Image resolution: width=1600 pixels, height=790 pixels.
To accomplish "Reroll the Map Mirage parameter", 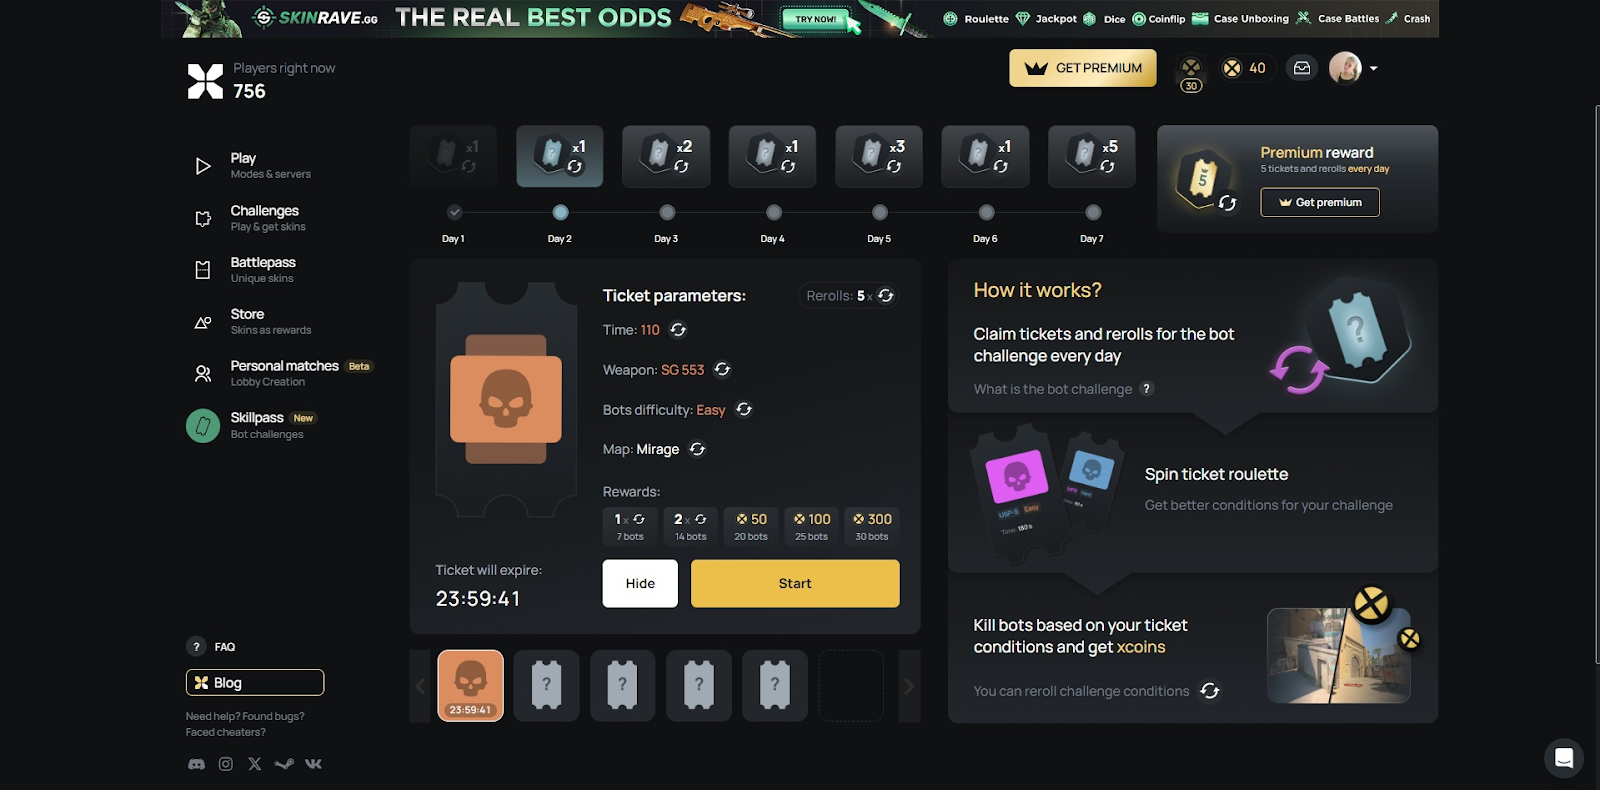I will [x=697, y=450].
